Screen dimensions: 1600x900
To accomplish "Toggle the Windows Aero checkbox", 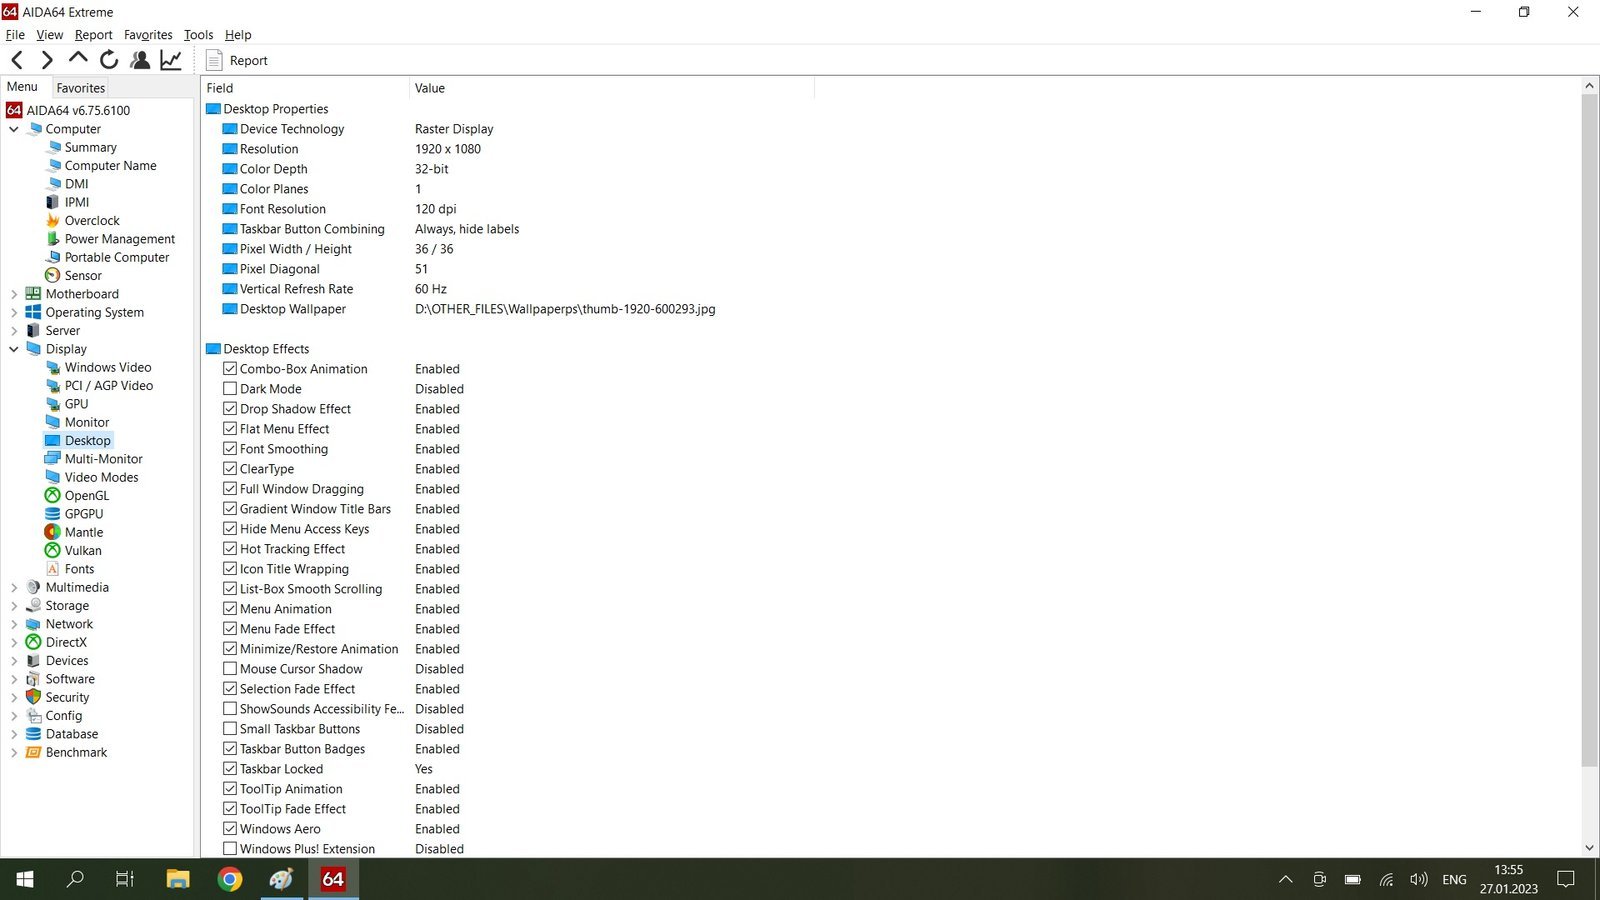I will [230, 829].
